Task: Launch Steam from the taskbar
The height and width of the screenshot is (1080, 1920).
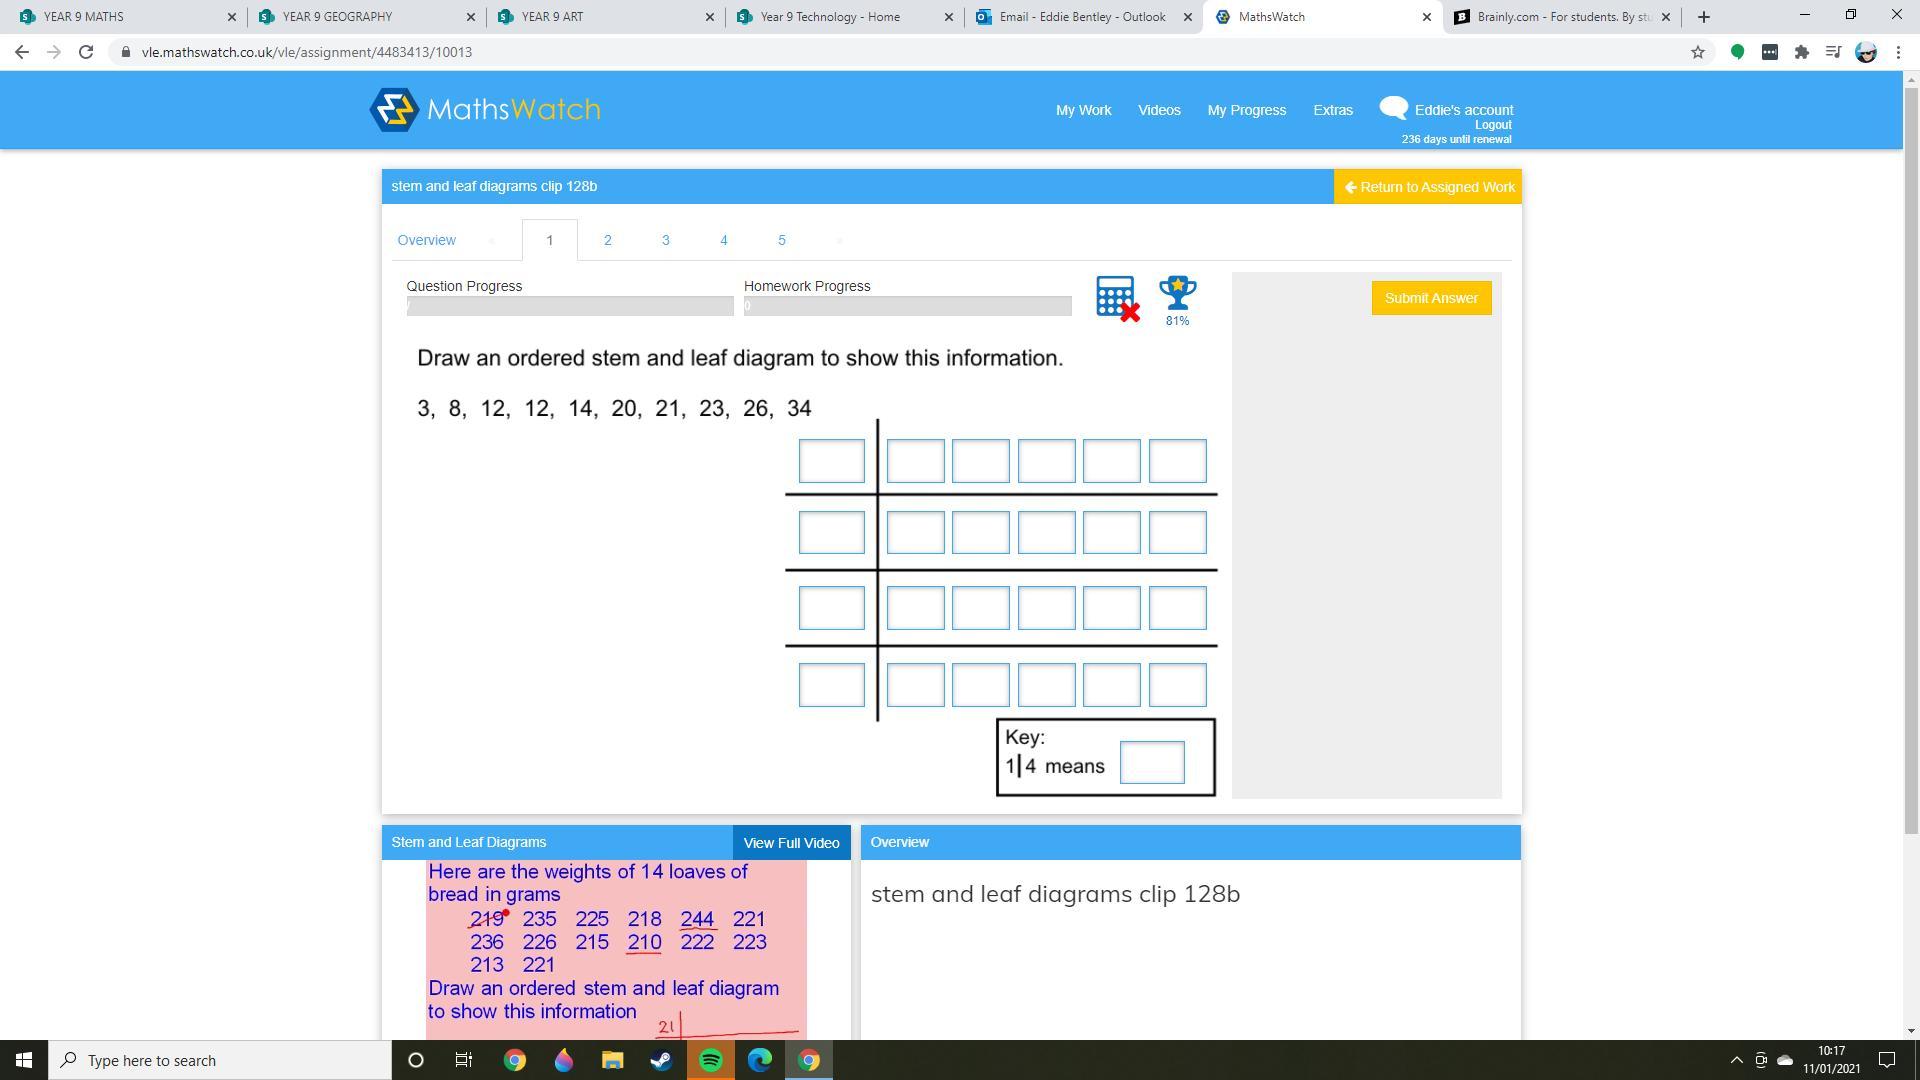Action: (x=661, y=1060)
